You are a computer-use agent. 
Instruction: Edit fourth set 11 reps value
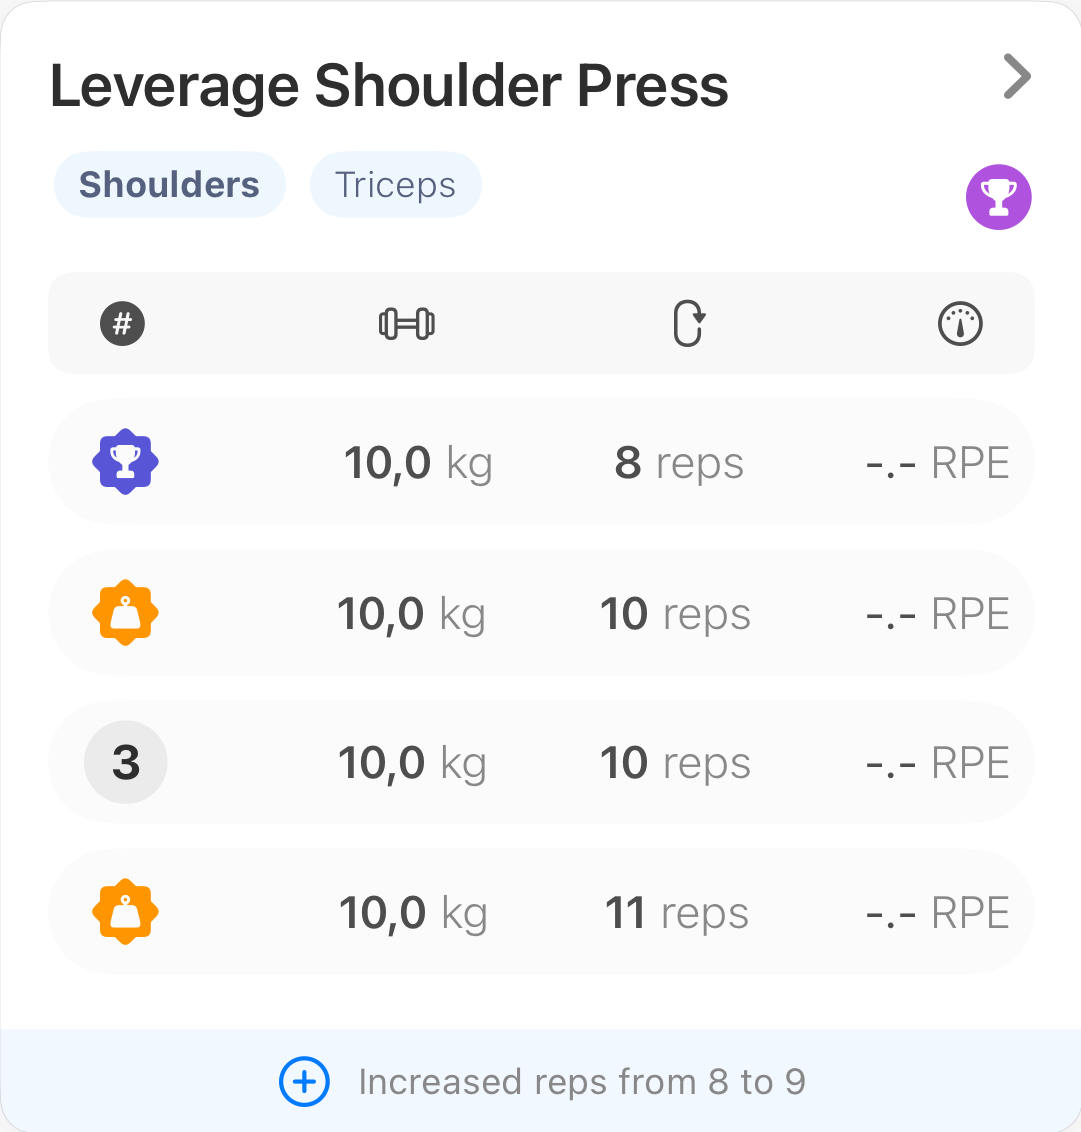[677, 914]
